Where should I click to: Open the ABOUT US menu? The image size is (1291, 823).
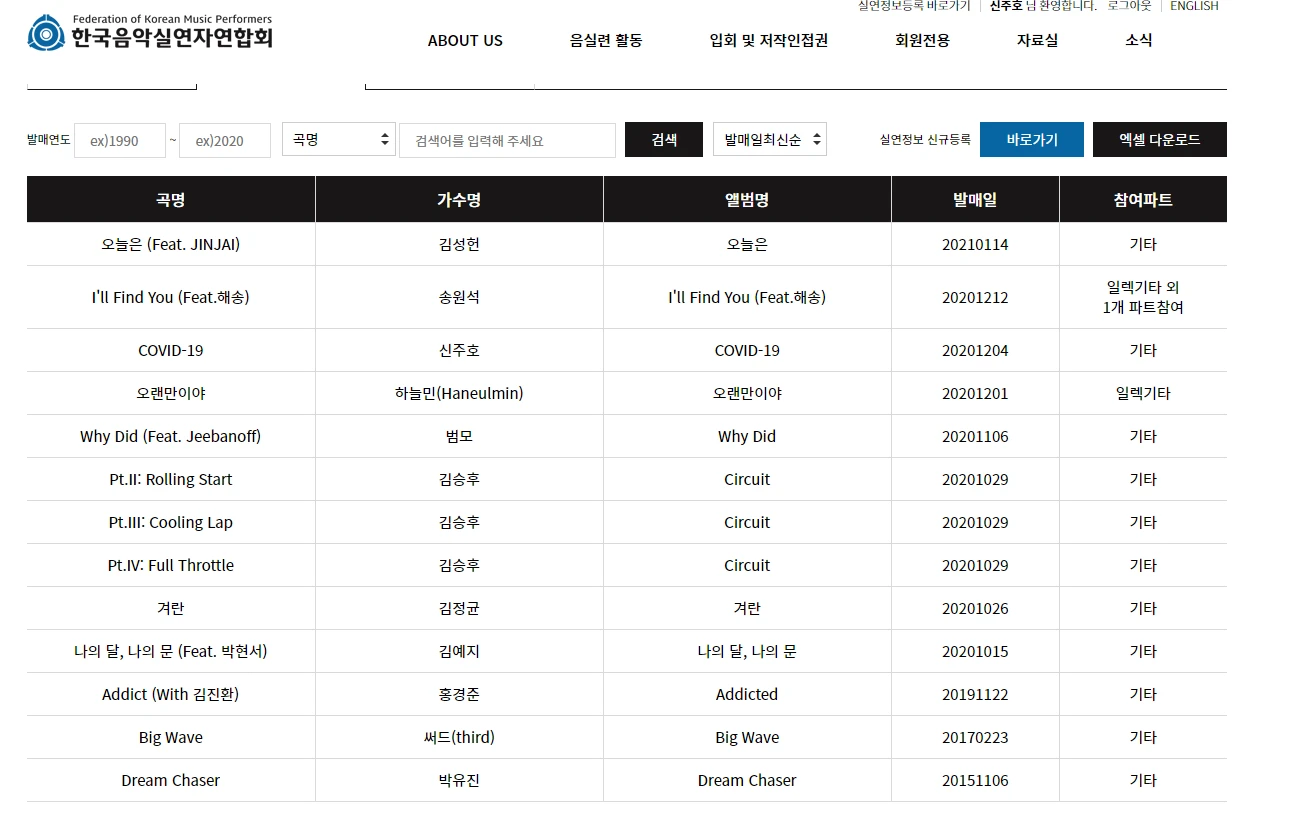[x=465, y=41]
